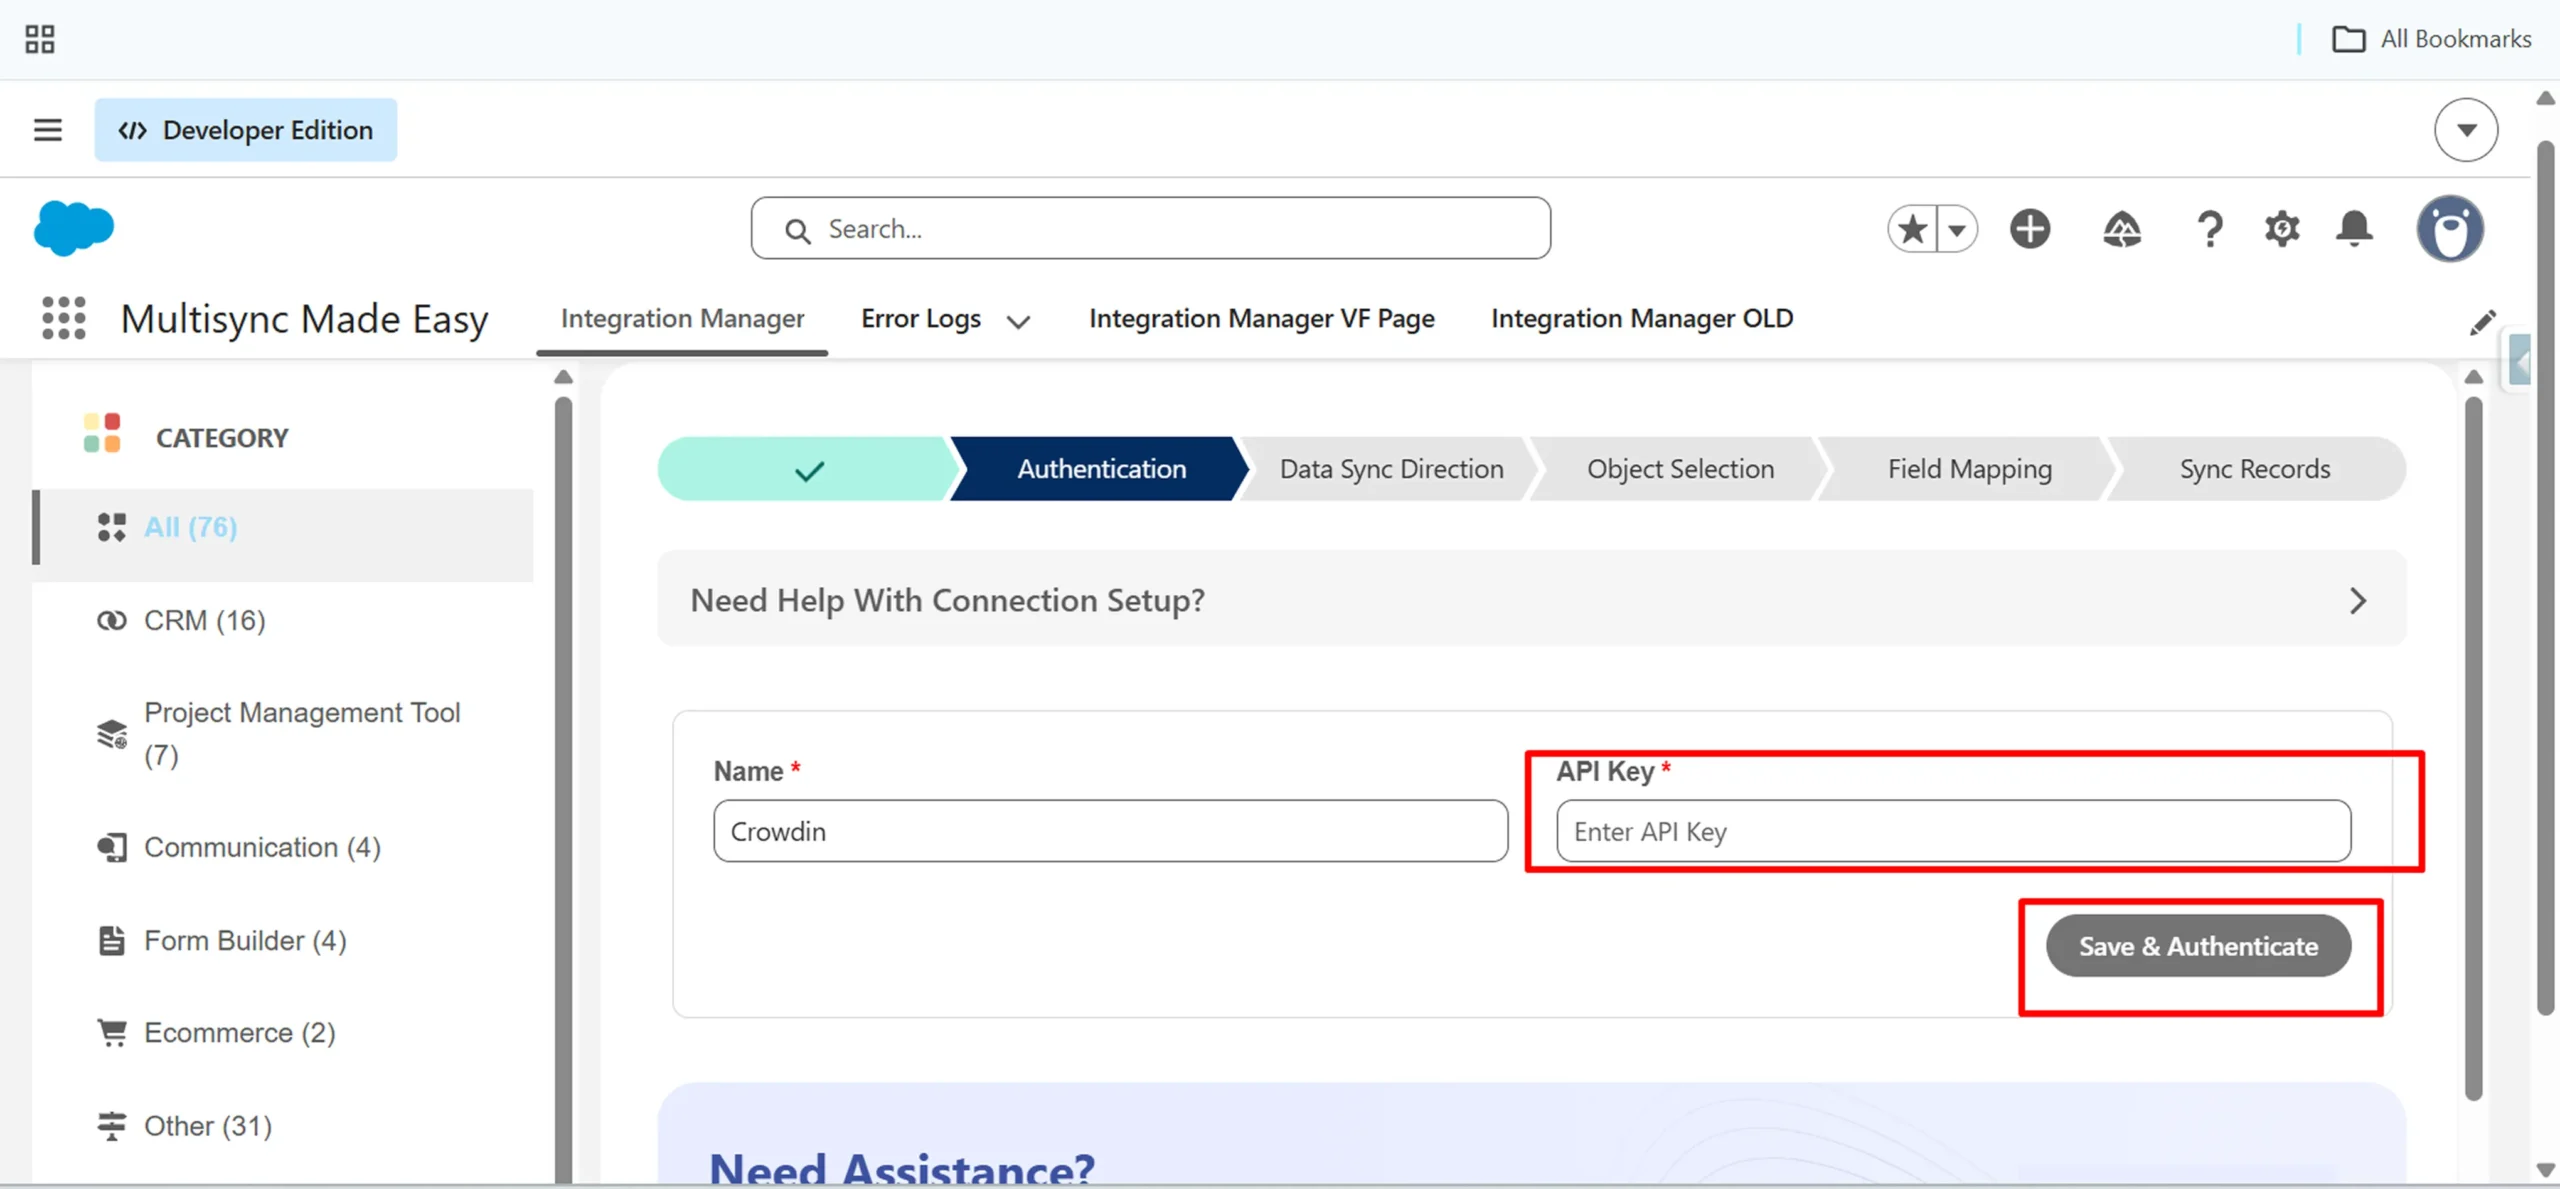Open the user profile avatar
This screenshot has width=2560, height=1189.
click(x=2450, y=229)
